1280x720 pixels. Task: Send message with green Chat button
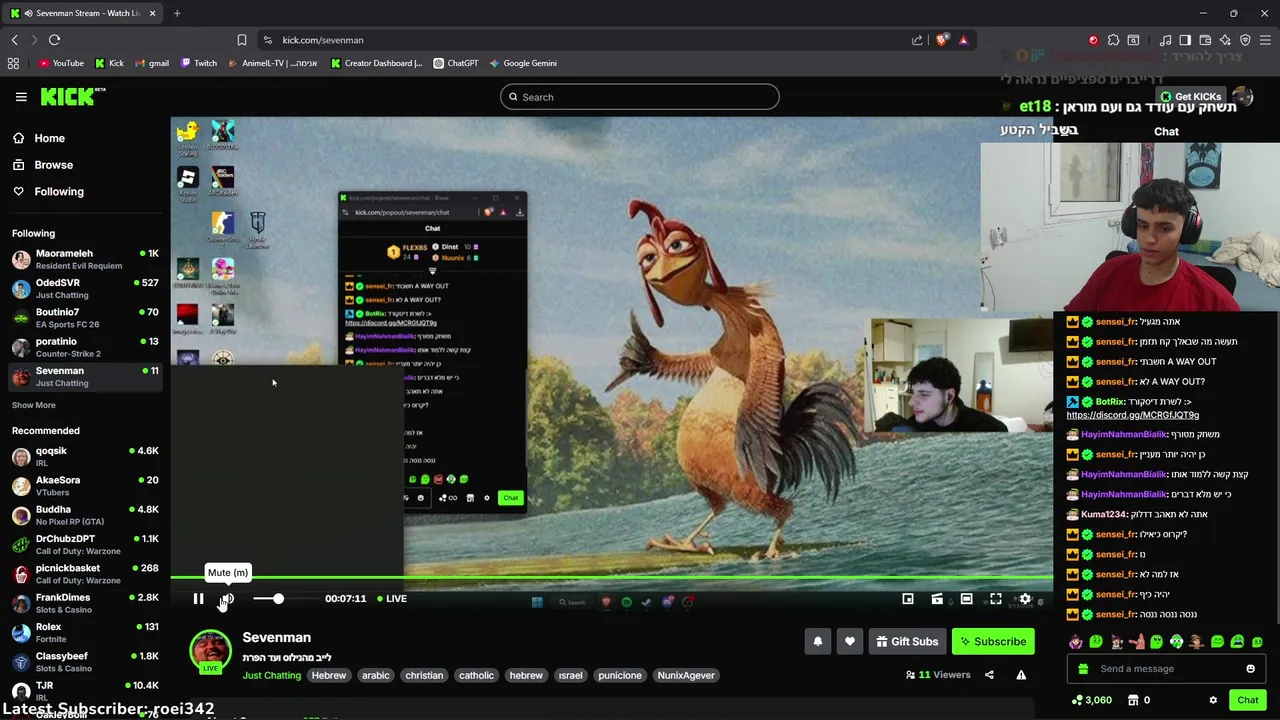(x=1247, y=700)
